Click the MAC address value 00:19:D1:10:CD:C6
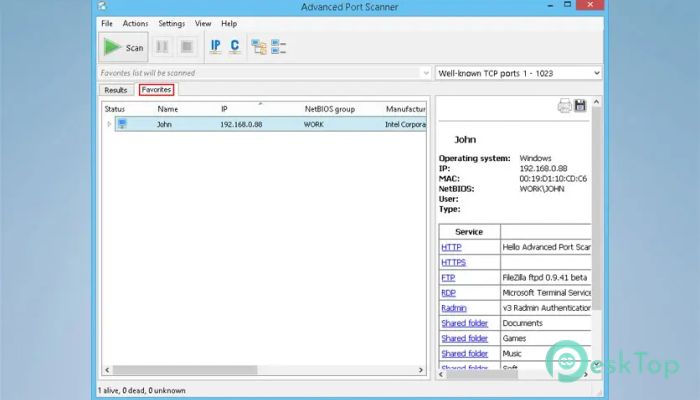This screenshot has width=700, height=400. (x=553, y=179)
